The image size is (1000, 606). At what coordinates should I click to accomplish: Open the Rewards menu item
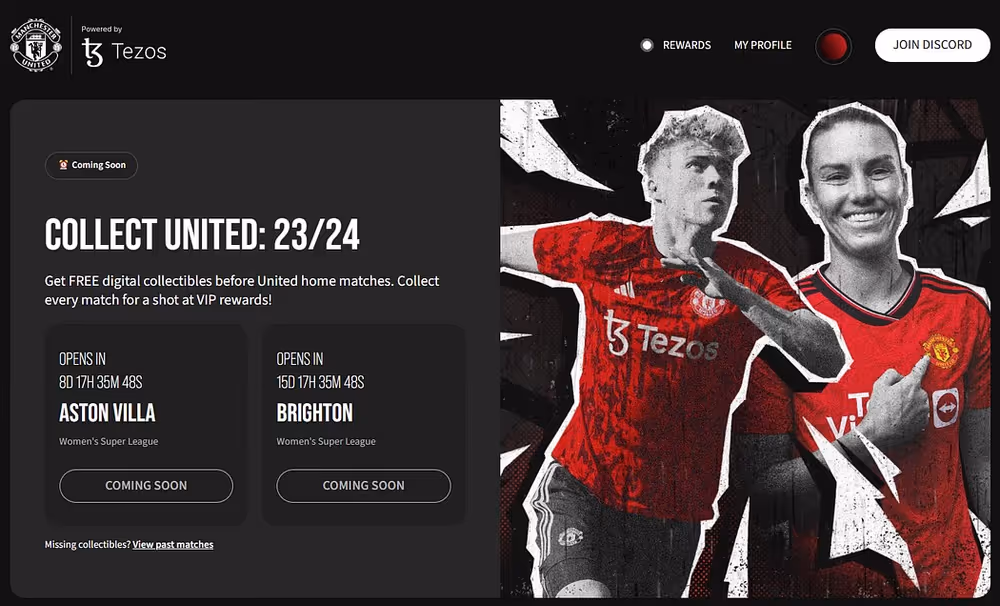[687, 45]
